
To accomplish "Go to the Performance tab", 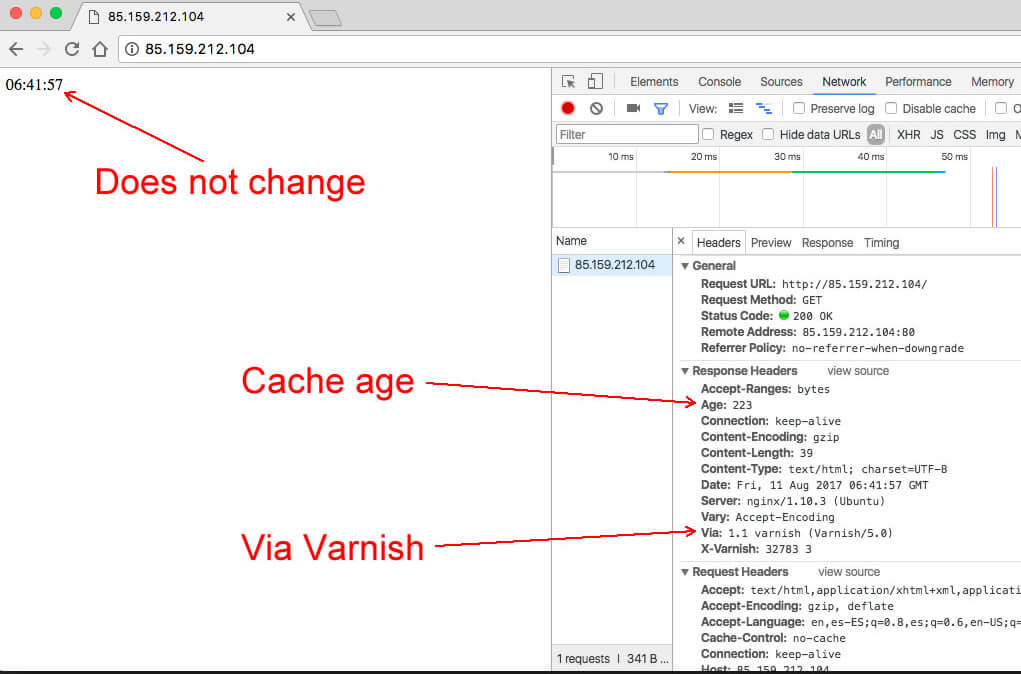I will [x=918, y=81].
